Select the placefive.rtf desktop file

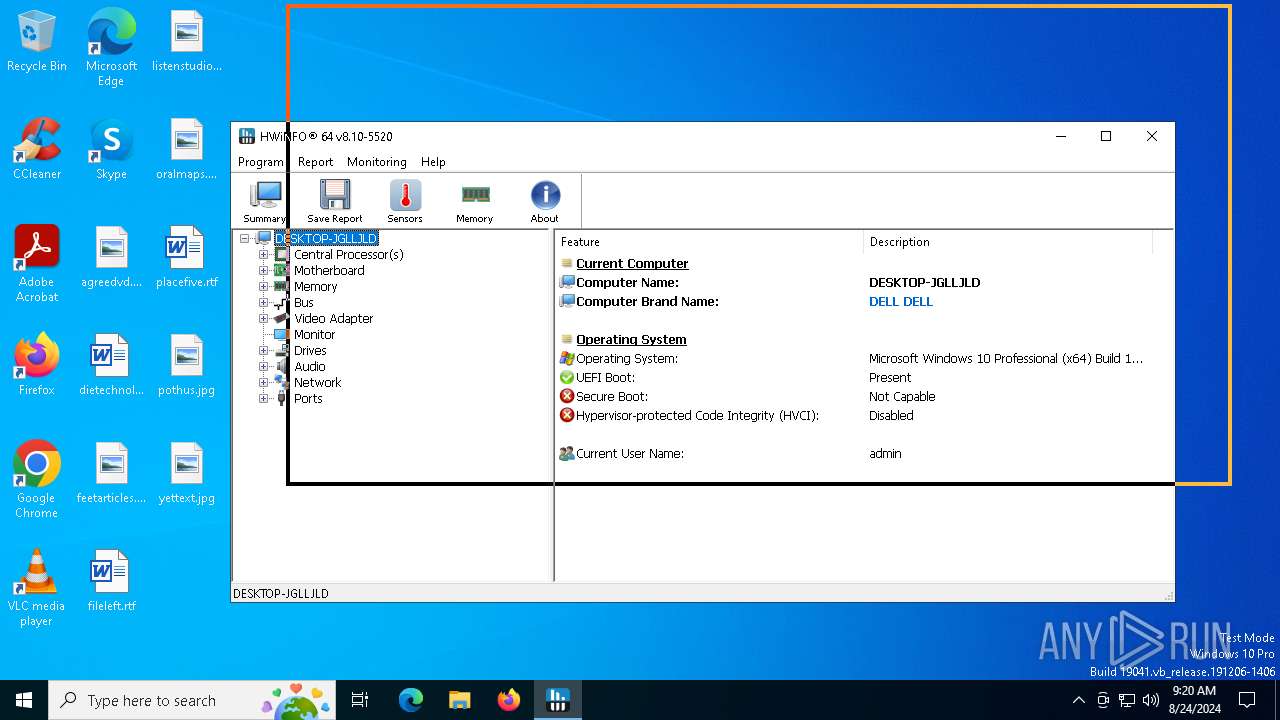point(187,258)
